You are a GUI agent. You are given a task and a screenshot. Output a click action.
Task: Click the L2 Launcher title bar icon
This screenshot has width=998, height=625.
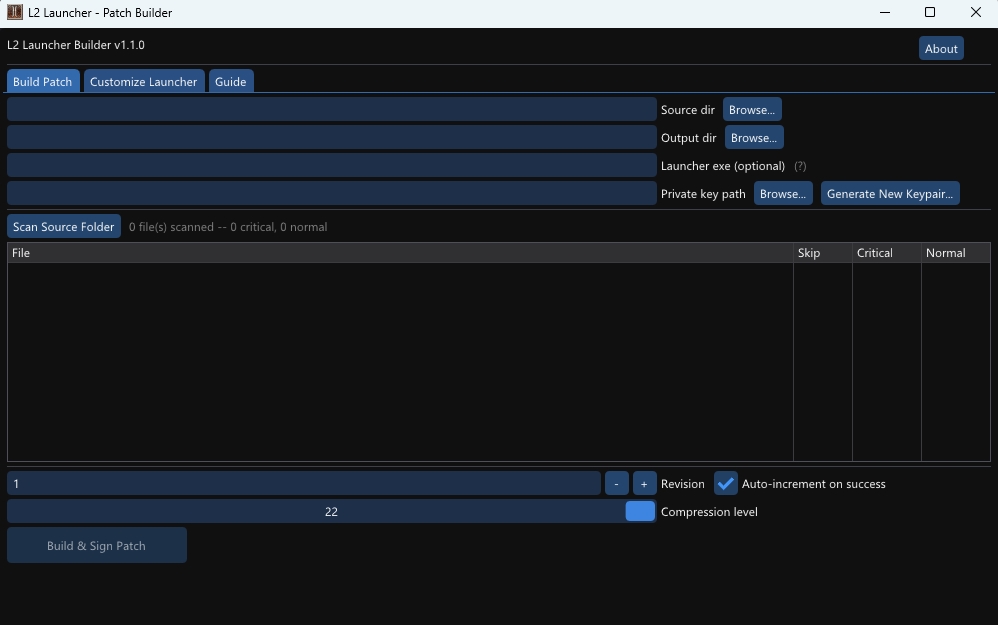14,12
